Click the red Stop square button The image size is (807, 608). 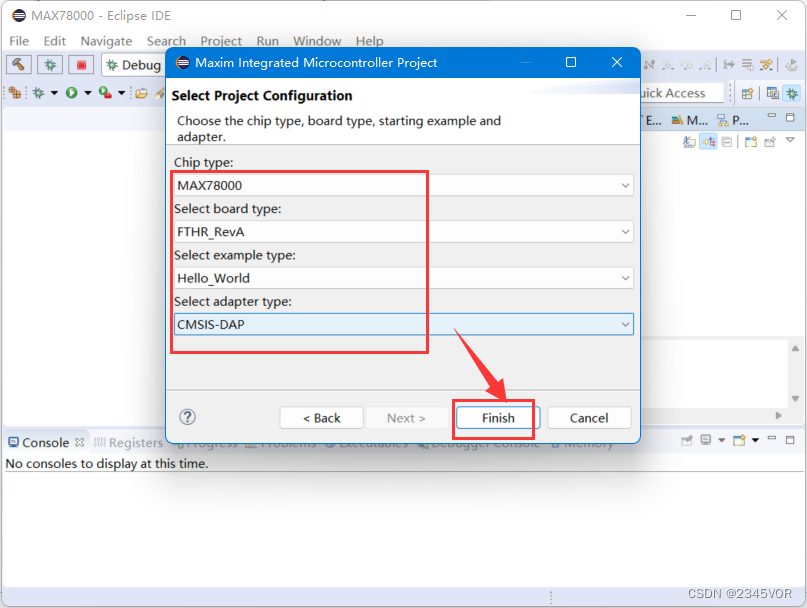click(81, 65)
